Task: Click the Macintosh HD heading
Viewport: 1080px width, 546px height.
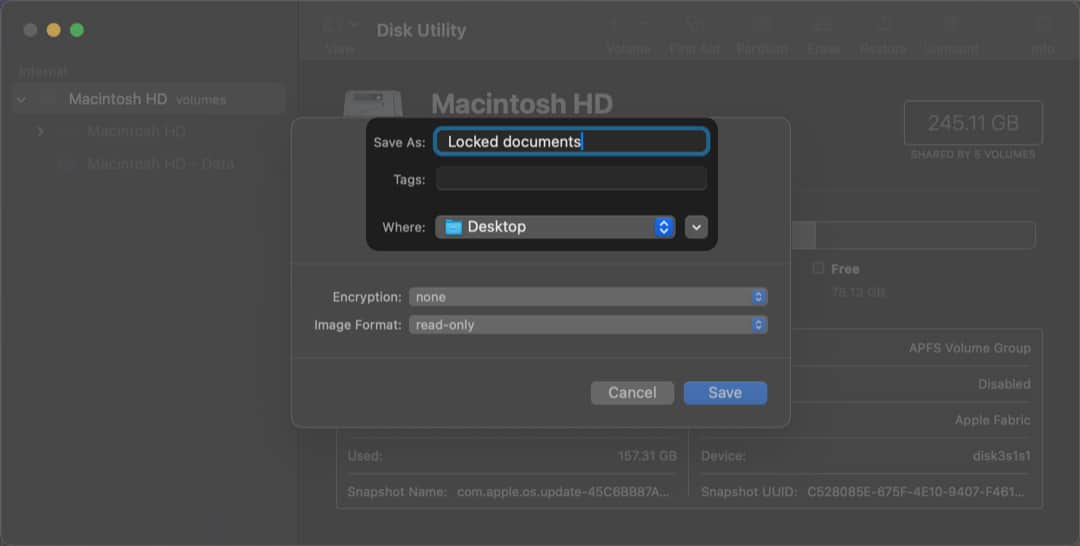Action: point(521,104)
